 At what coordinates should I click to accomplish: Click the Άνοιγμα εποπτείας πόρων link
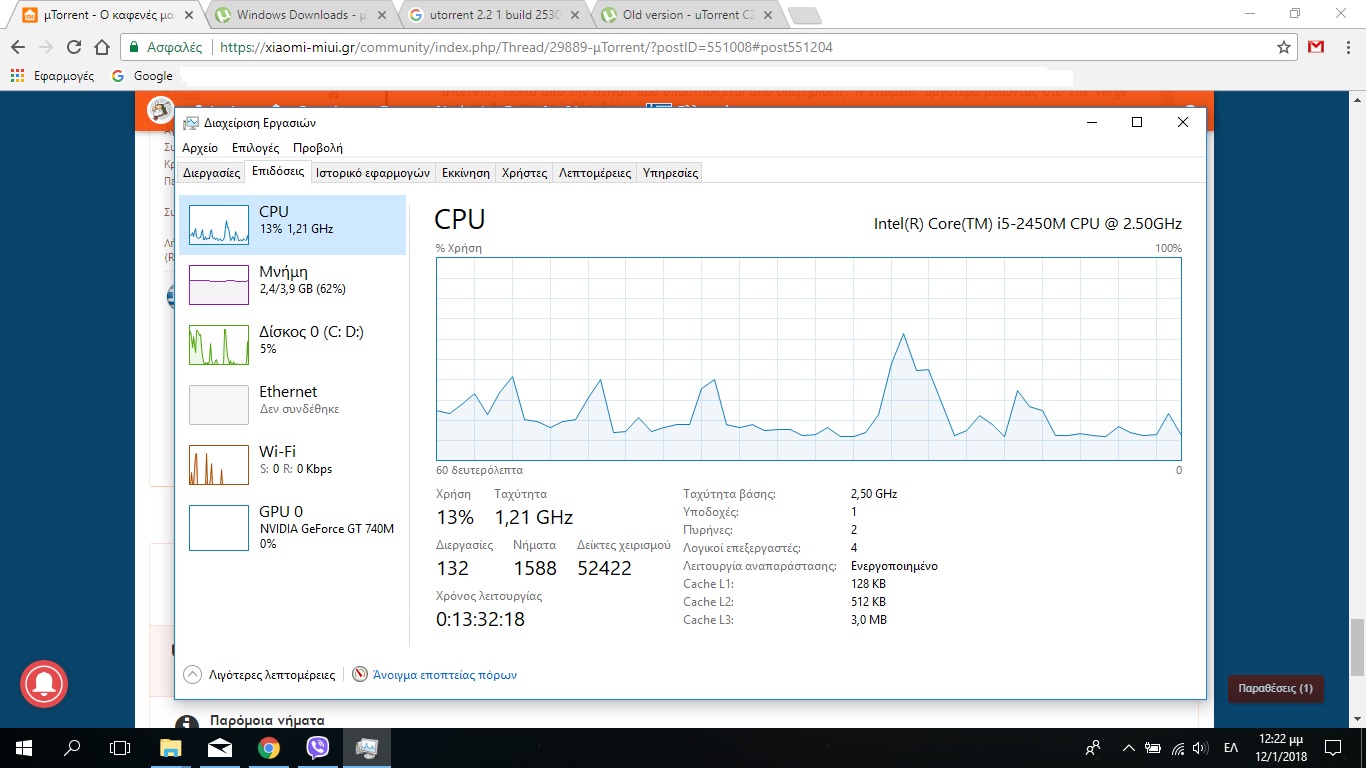click(444, 675)
